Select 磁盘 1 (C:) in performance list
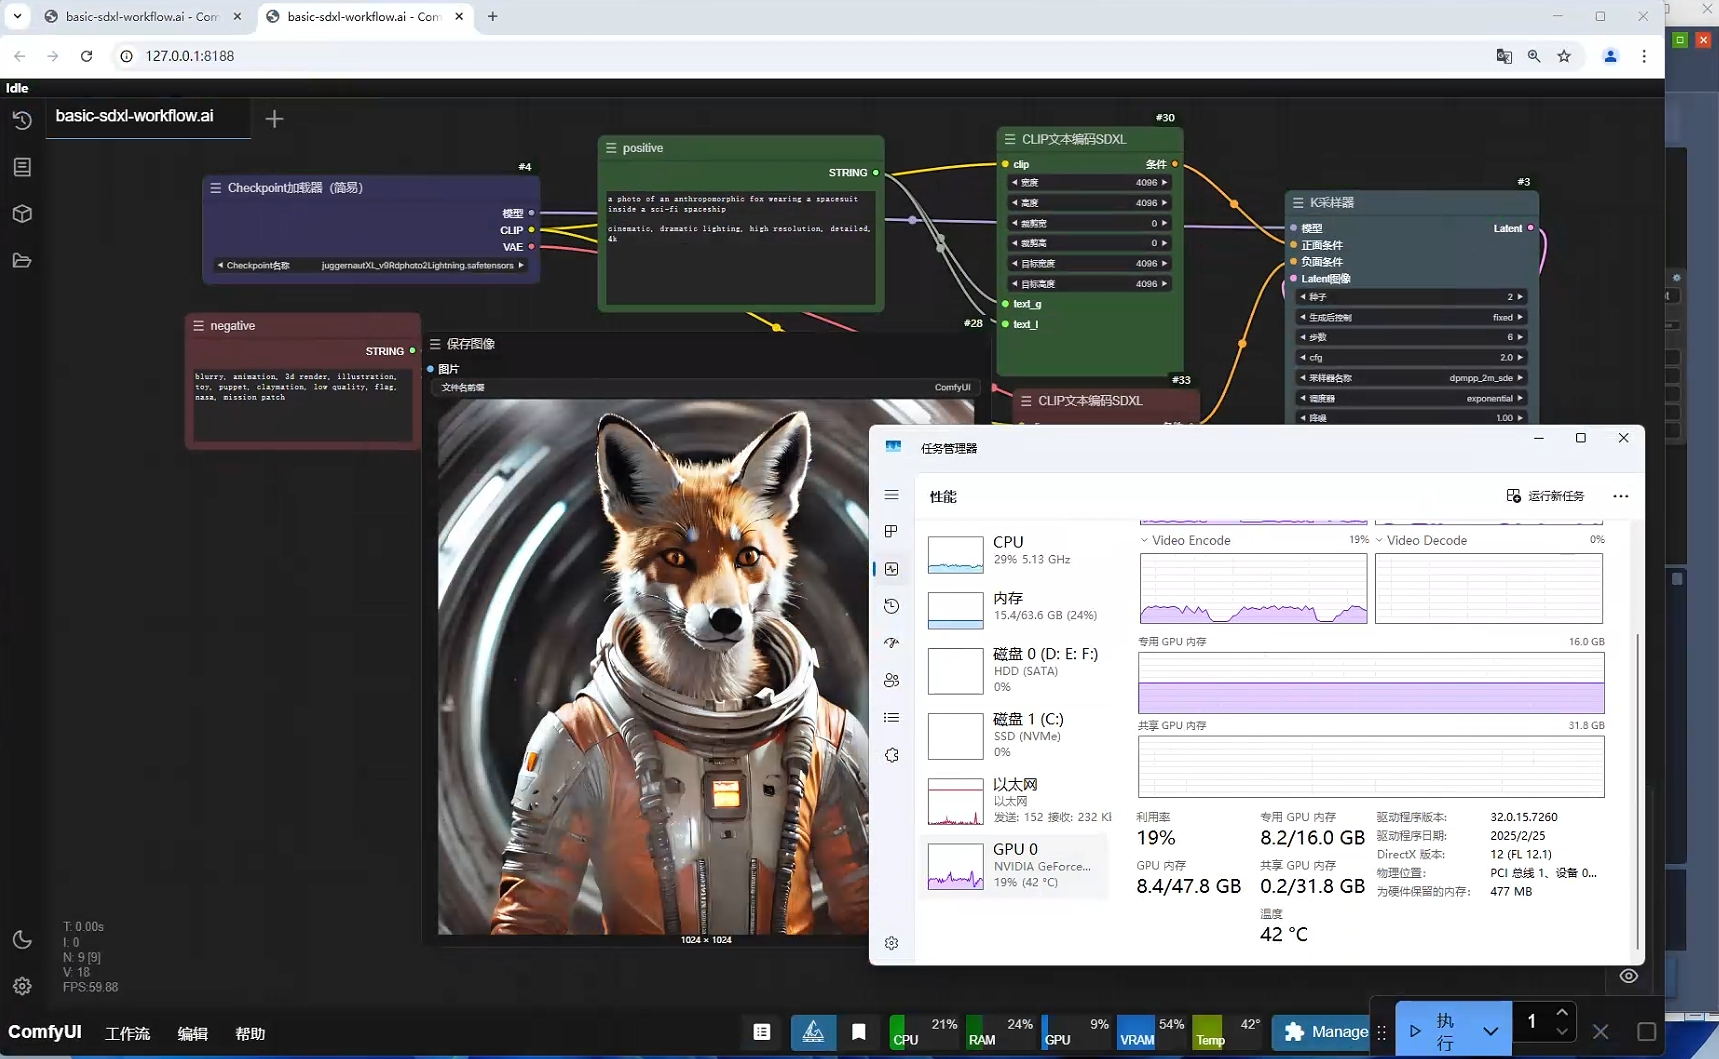 [1014, 735]
